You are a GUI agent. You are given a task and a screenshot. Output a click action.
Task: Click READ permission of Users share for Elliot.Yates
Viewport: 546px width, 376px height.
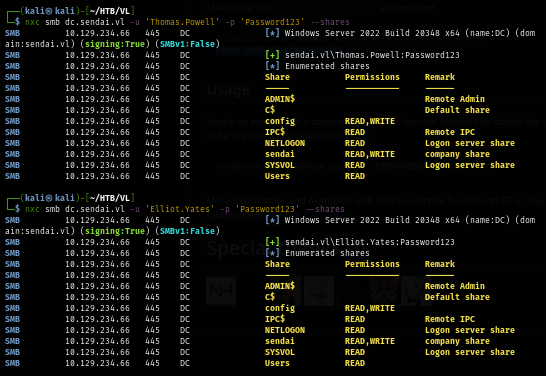tap(355, 363)
